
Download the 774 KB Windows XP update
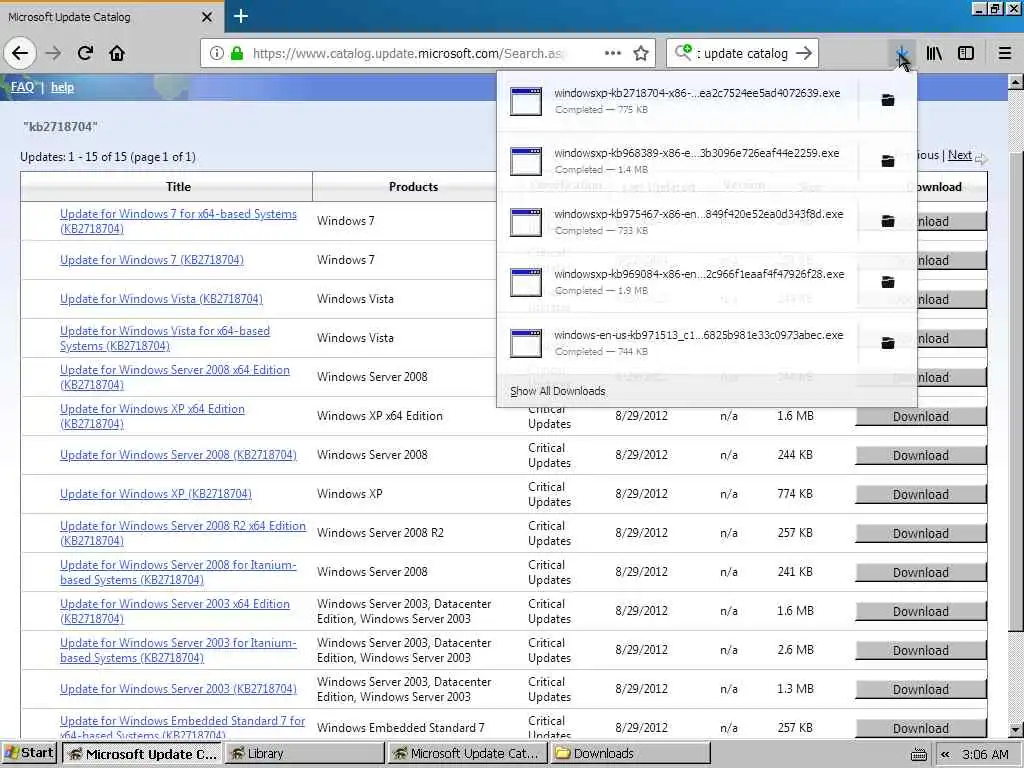click(921, 494)
